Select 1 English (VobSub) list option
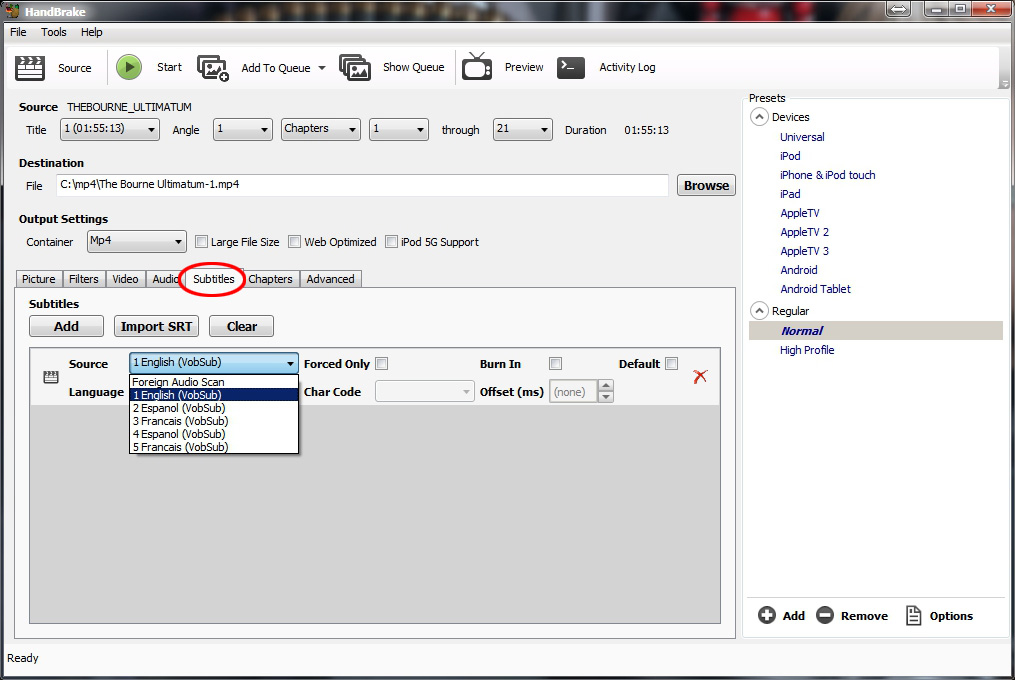Screen dimensions: 1015x680 click(214, 395)
